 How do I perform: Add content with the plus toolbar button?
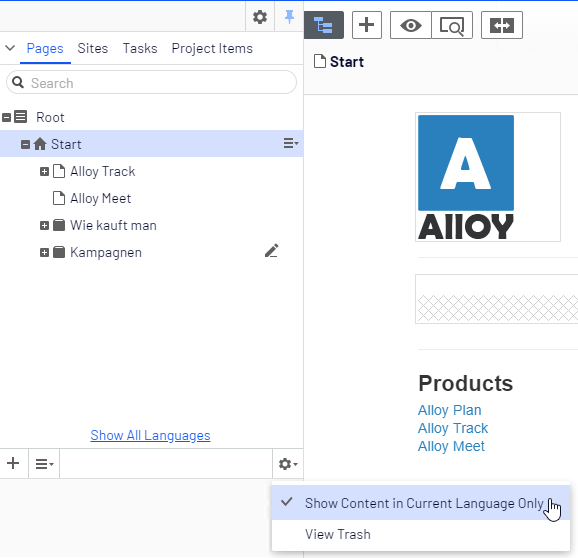pos(367,25)
